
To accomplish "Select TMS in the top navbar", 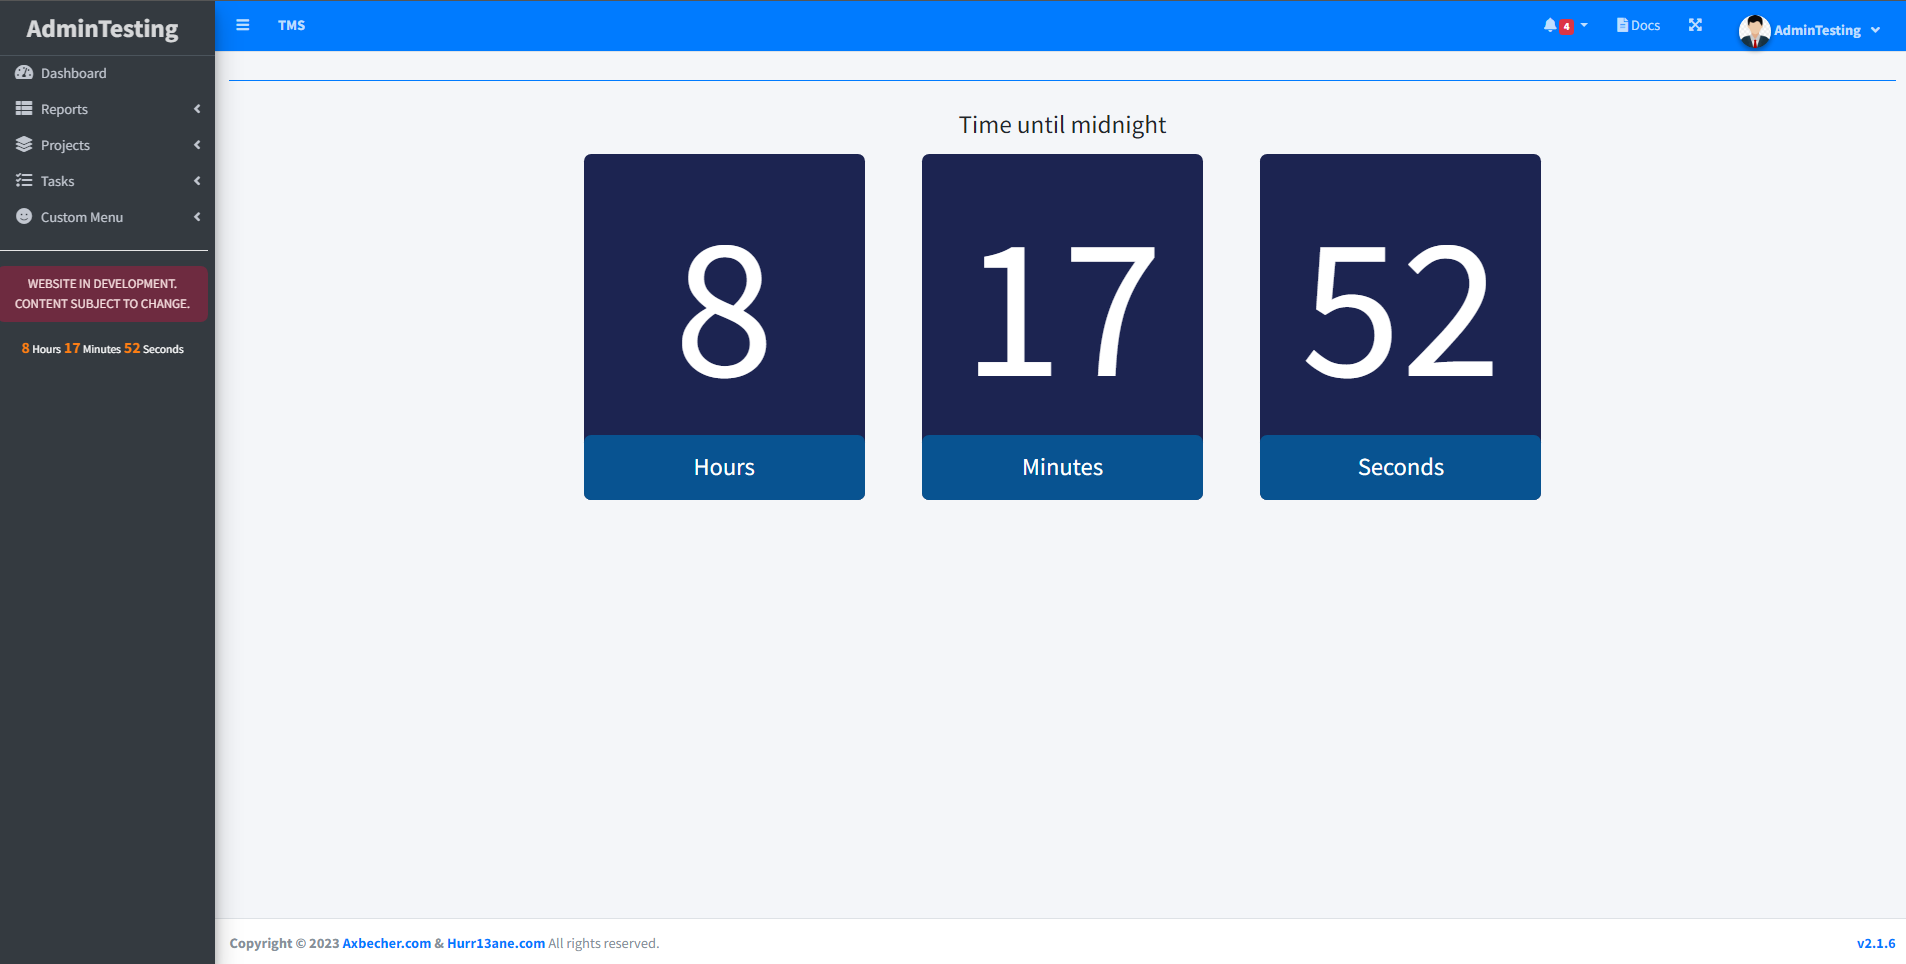I will click(x=291, y=25).
